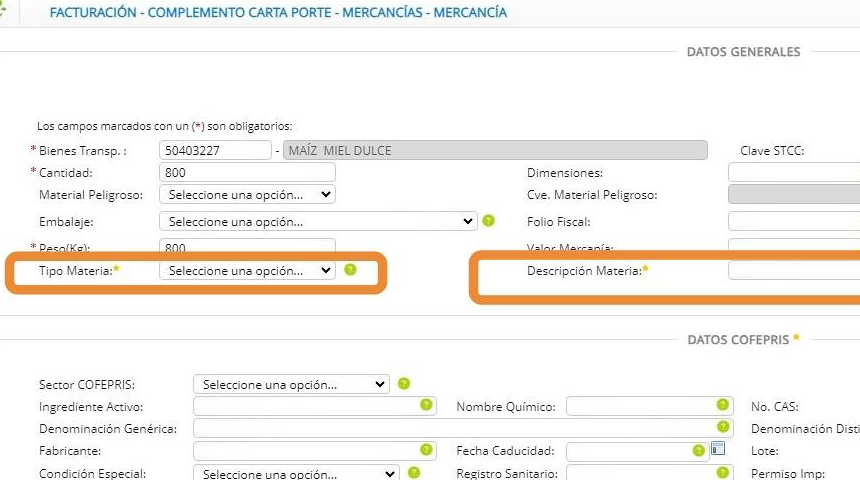Expand the Embalaje dropdown list

tap(318, 221)
